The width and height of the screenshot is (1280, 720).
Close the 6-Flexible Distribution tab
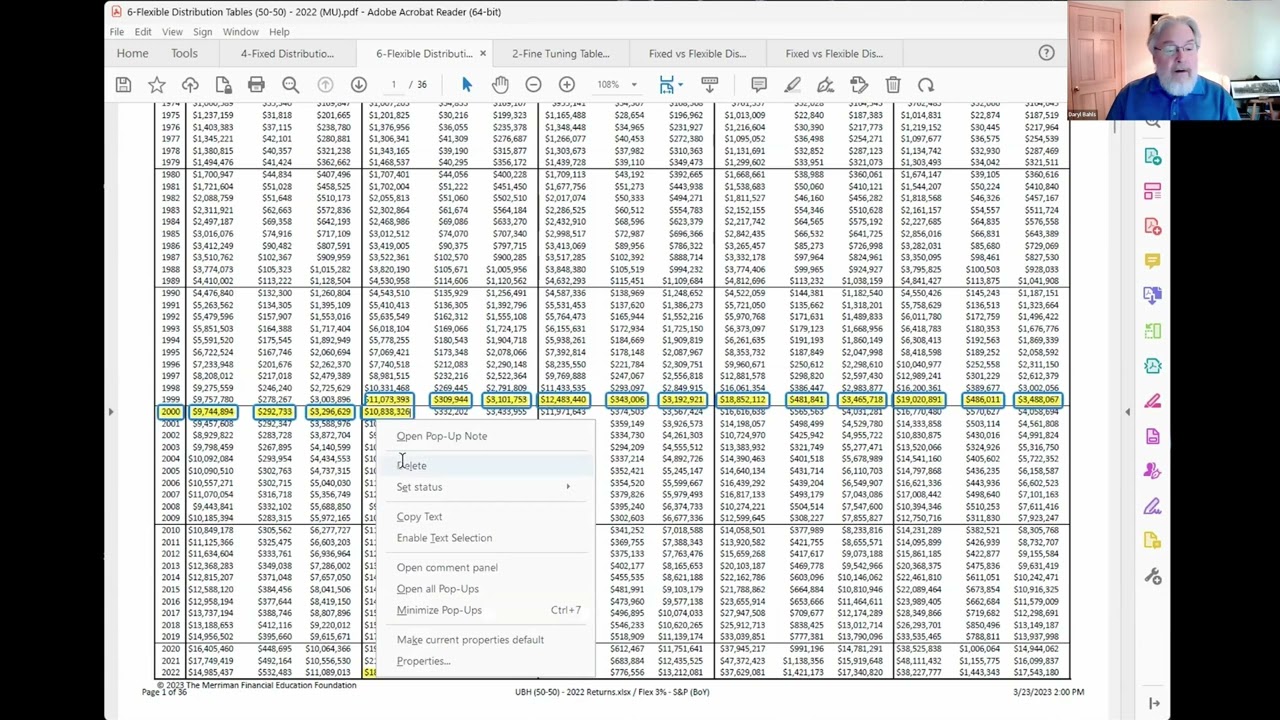click(483, 53)
